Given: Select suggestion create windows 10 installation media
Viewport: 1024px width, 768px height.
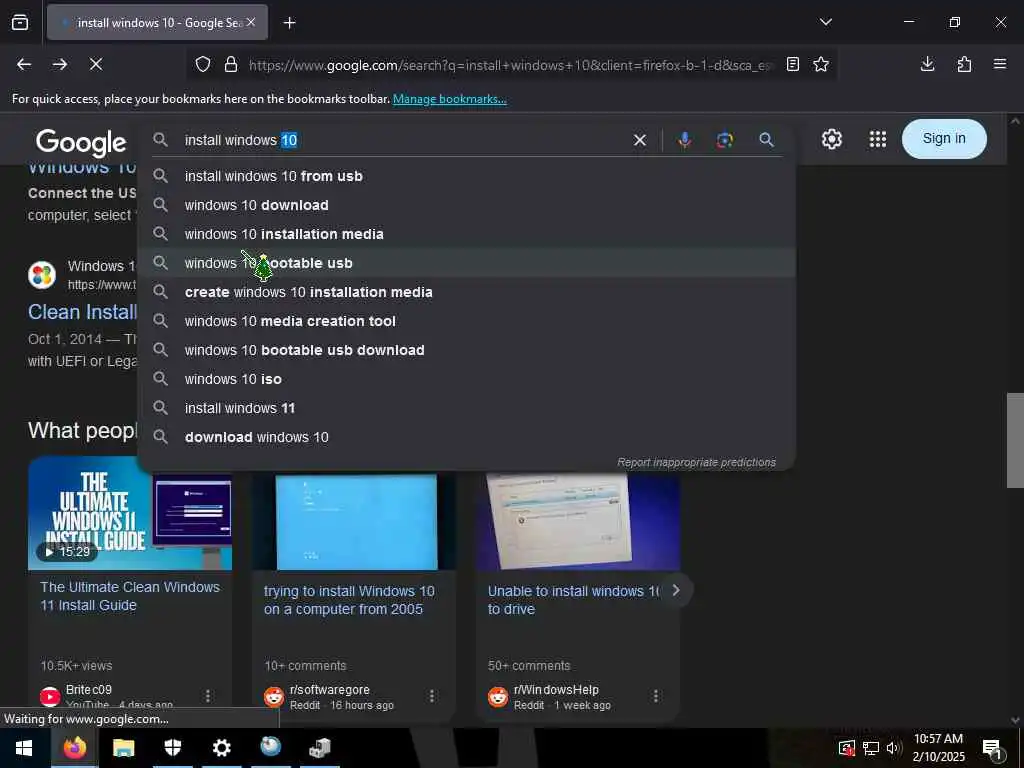Looking at the screenshot, I should point(466,292).
